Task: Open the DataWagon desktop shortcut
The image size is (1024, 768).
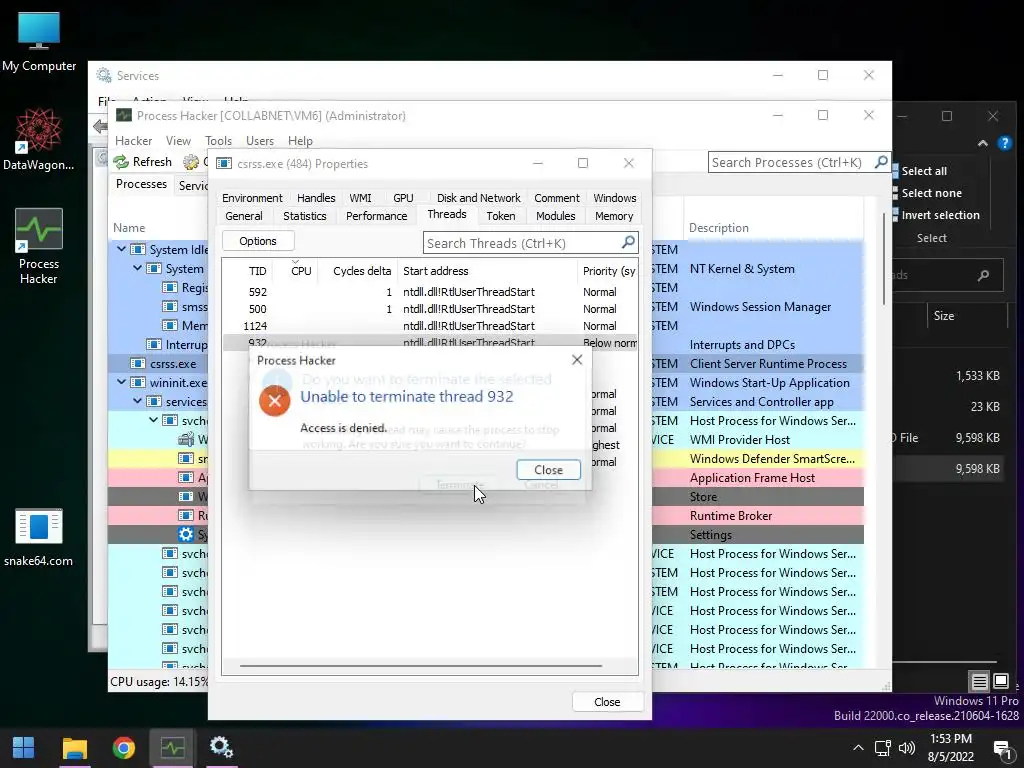Action: (x=39, y=140)
